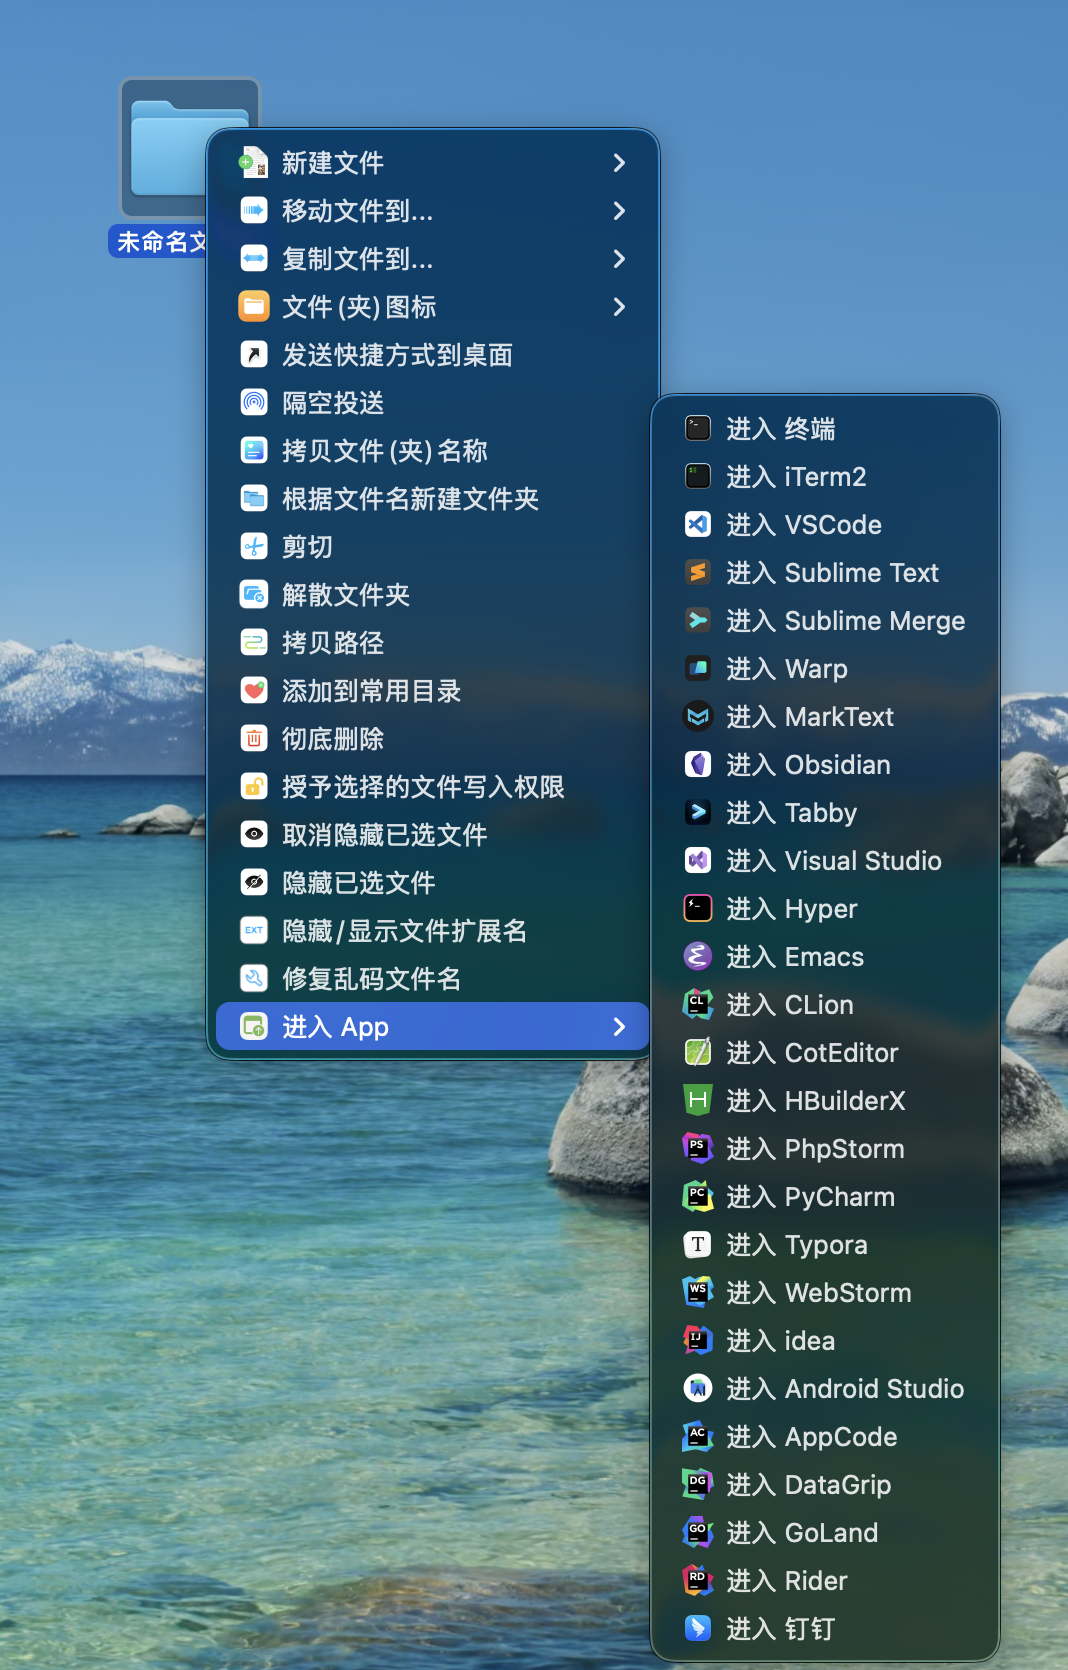Click the PyCharm icon in submenu
The image size is (1068, 1670).
tap(698, 1197)
